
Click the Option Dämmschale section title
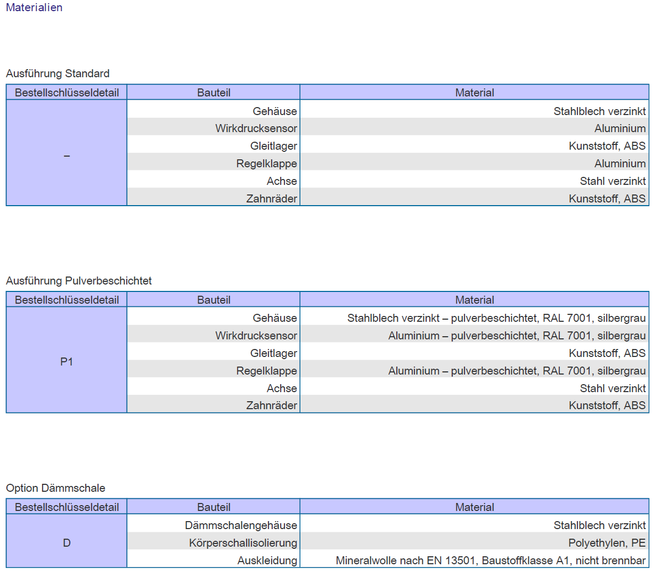coord(56,488)
